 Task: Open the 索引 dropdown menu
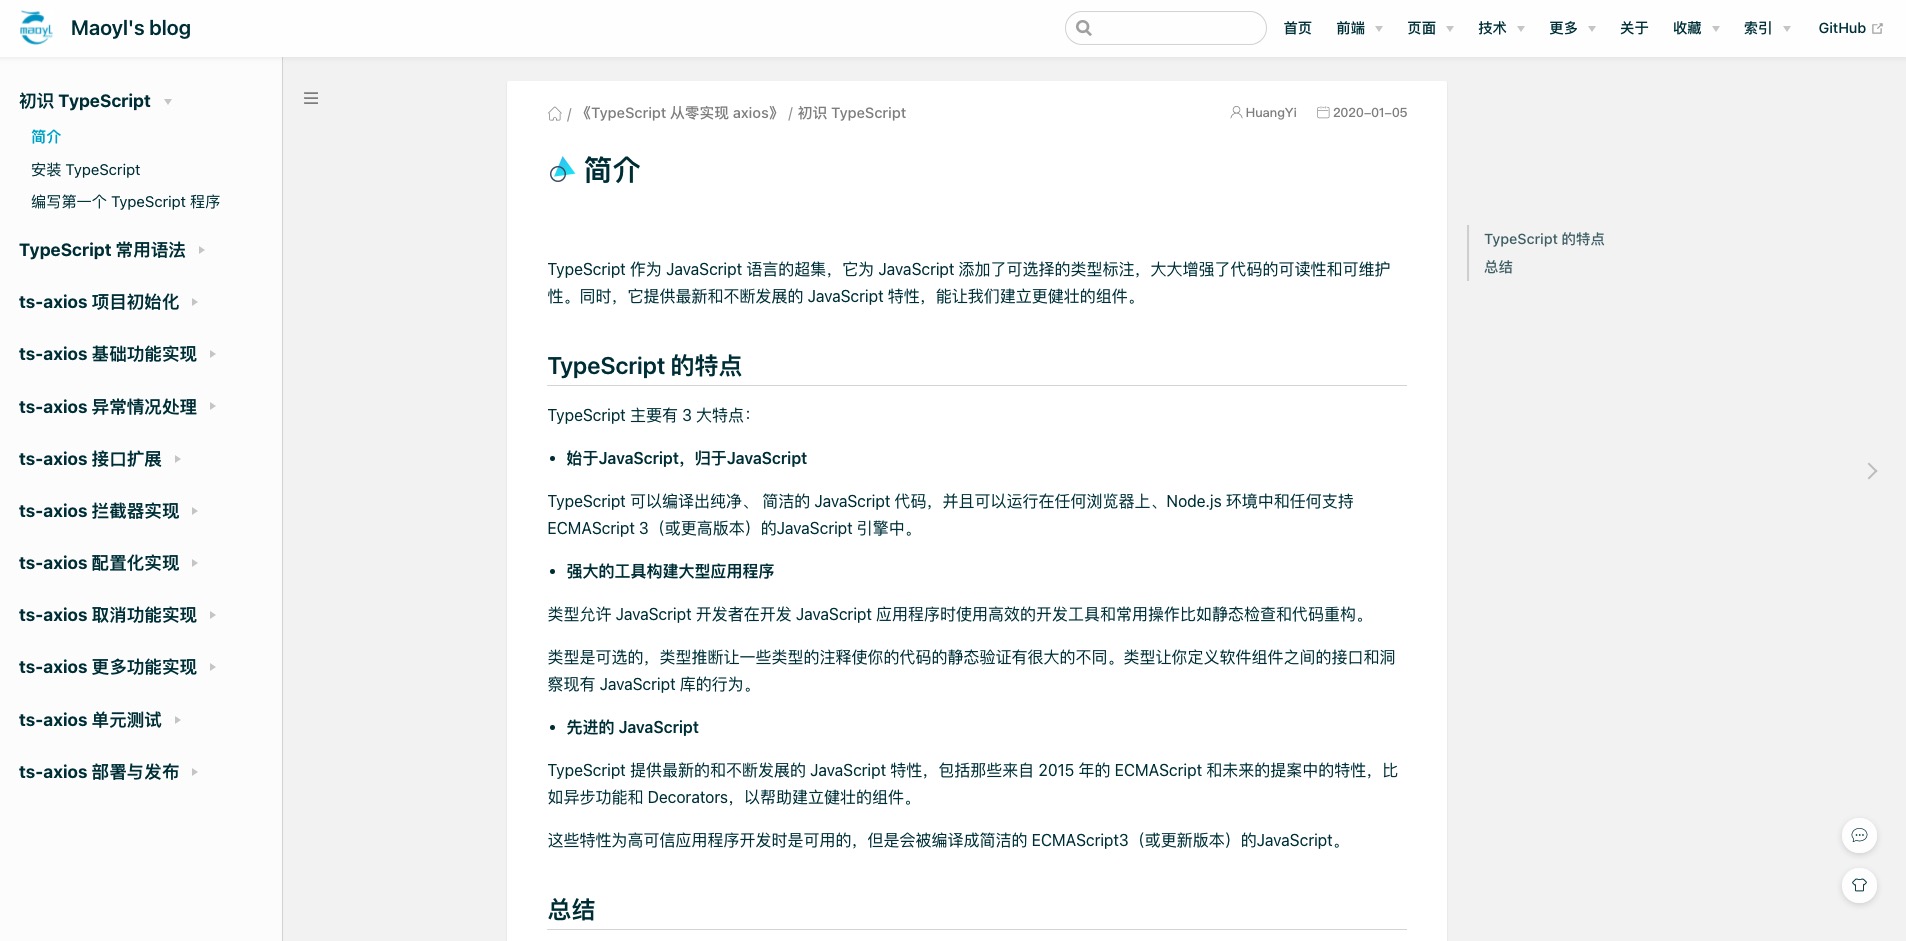(1767, 28)
